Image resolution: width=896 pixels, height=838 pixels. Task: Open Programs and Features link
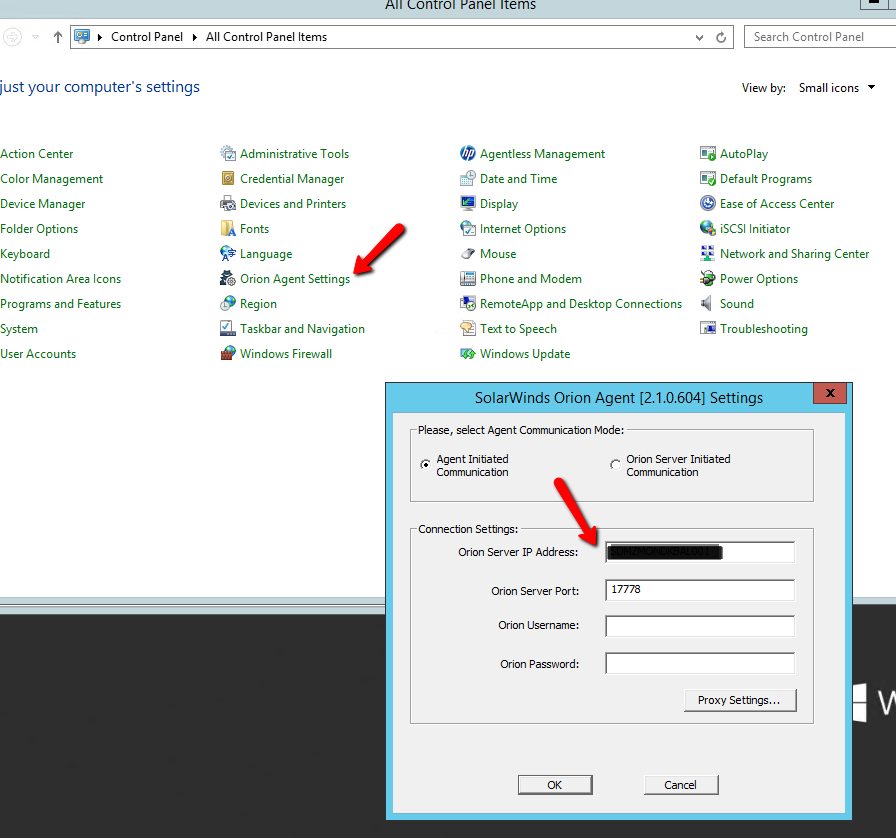click(x=61, y=304)
